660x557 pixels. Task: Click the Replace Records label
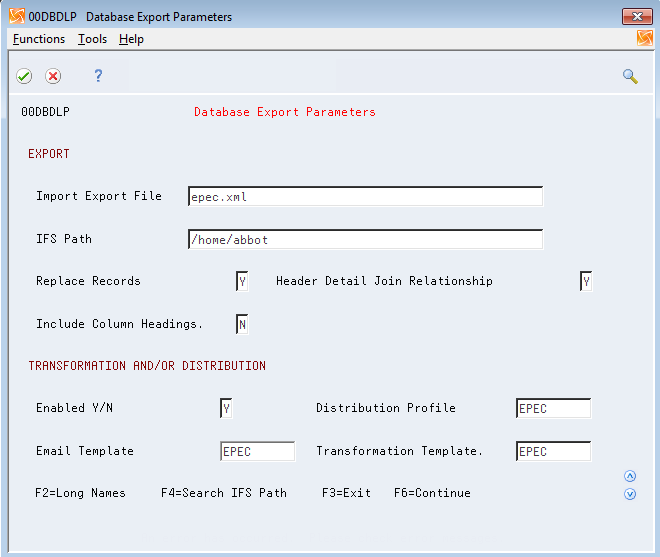88,281
